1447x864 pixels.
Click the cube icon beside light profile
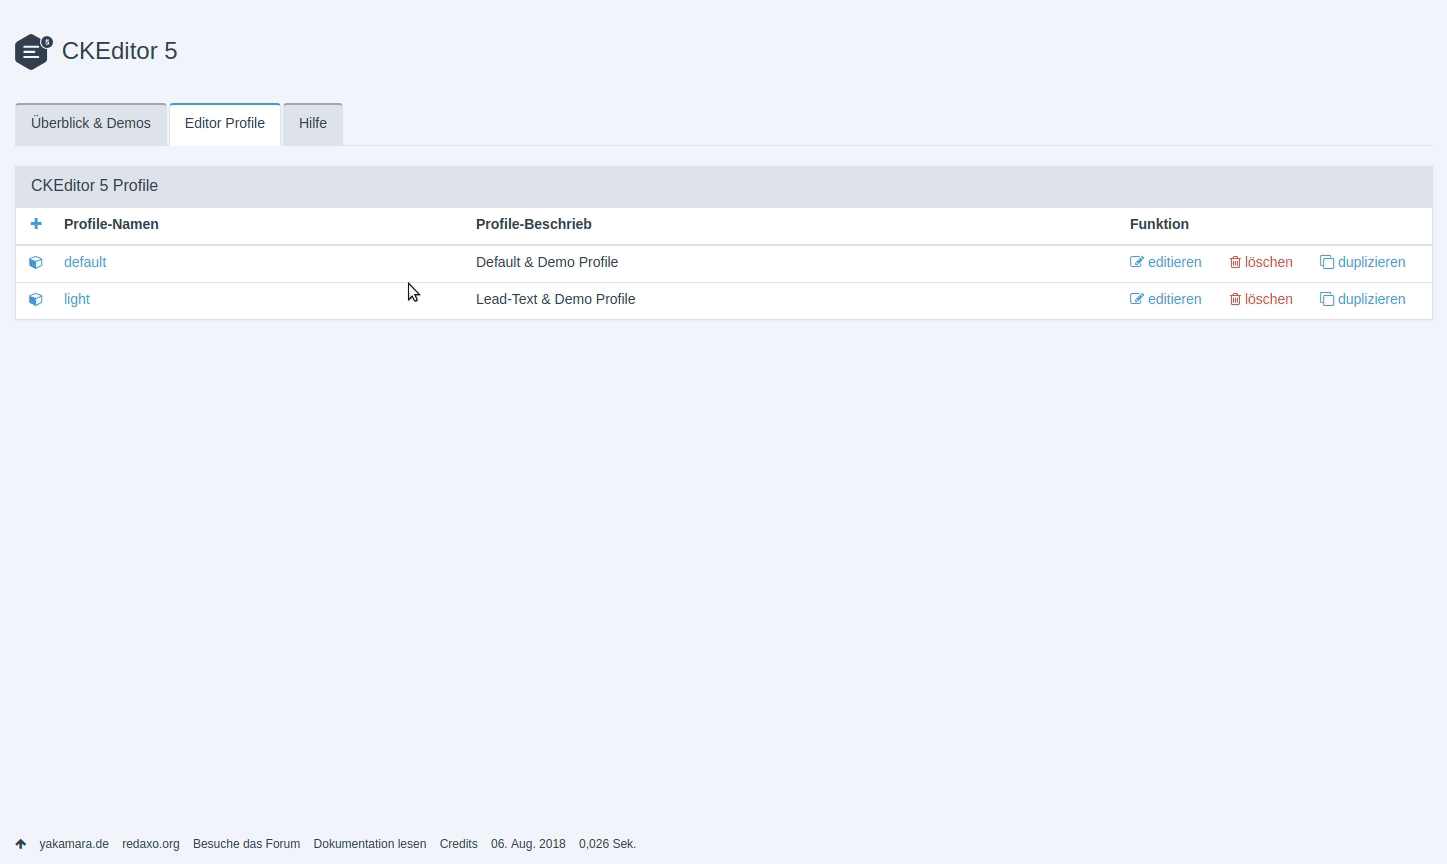pos(36,299)
